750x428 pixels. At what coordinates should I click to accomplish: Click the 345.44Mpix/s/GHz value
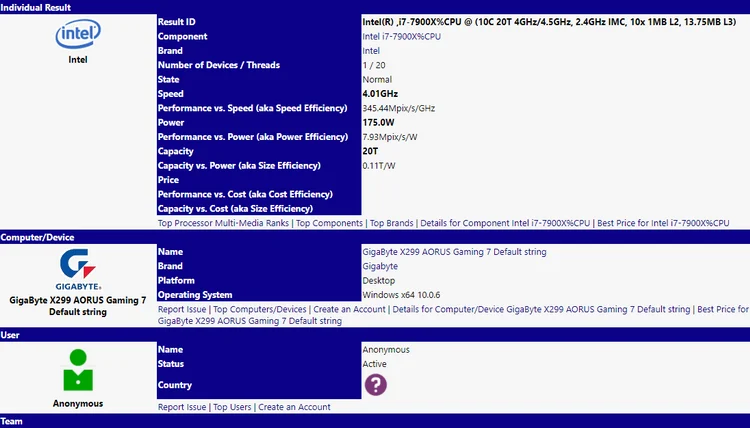click(398, 108)
